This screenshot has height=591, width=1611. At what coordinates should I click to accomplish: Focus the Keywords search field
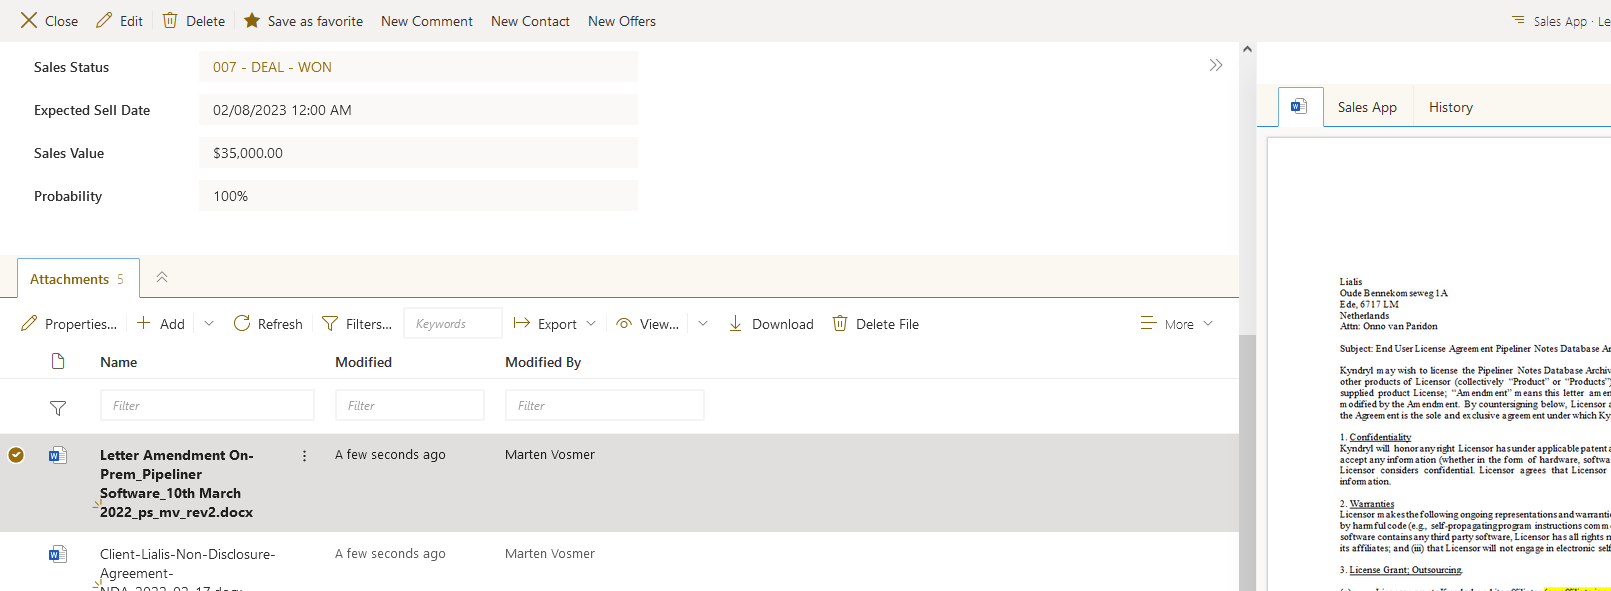tap(453, 323)
